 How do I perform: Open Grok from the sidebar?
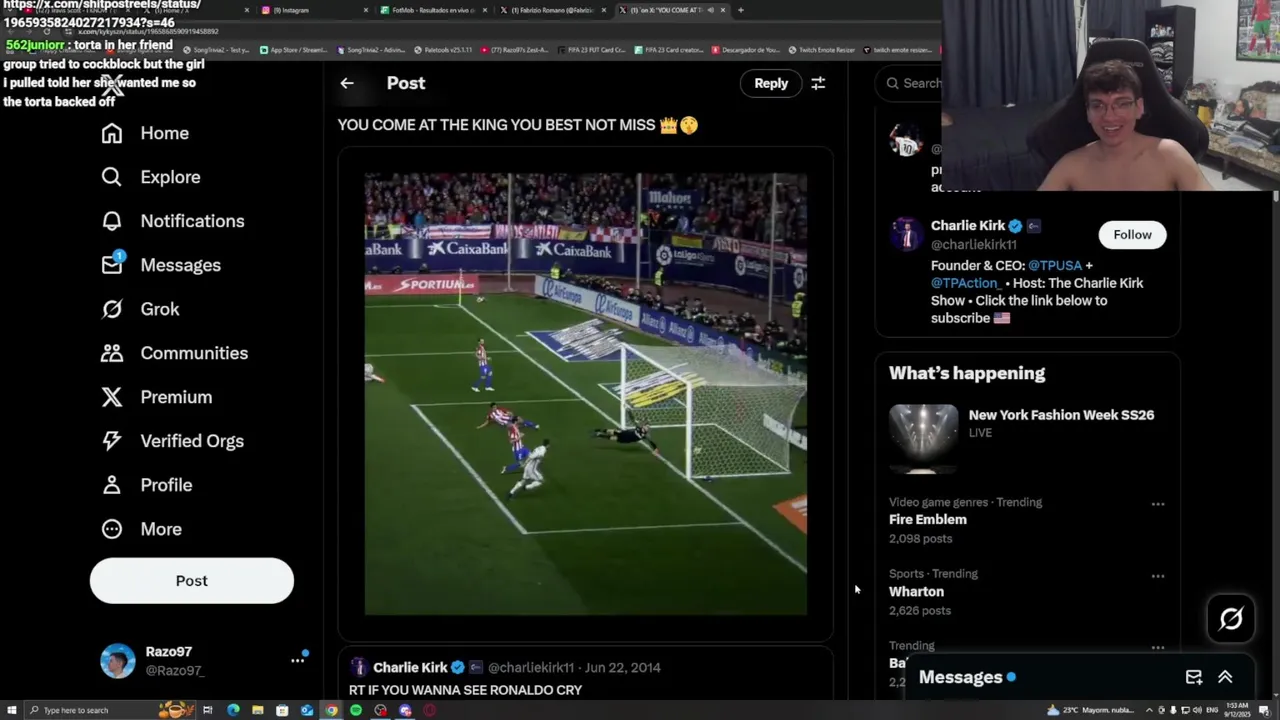click(140, 309)
